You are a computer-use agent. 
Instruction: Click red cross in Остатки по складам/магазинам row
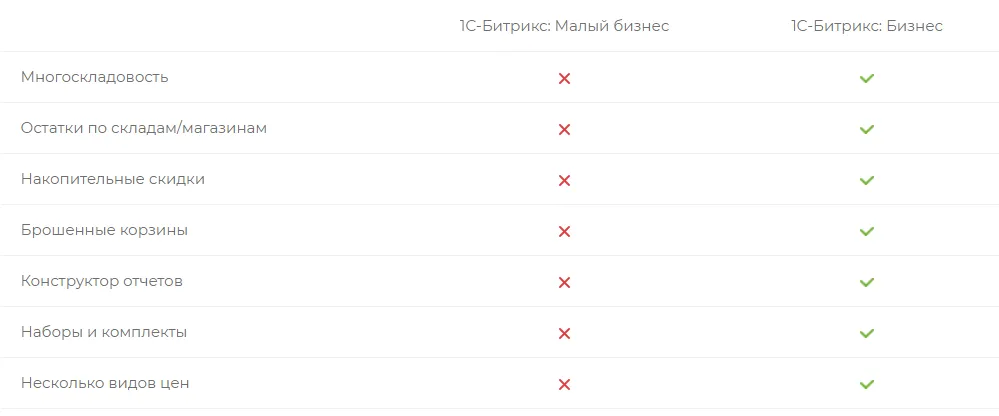coord(564,129)
